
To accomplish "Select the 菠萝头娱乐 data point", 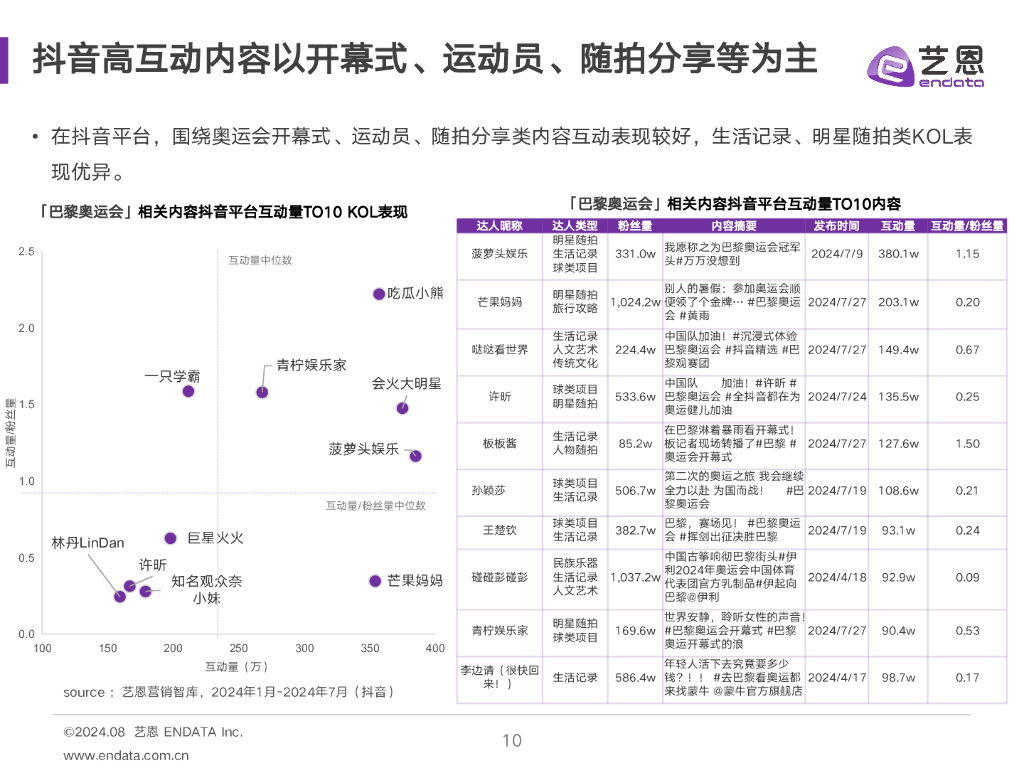I will 414,456.
